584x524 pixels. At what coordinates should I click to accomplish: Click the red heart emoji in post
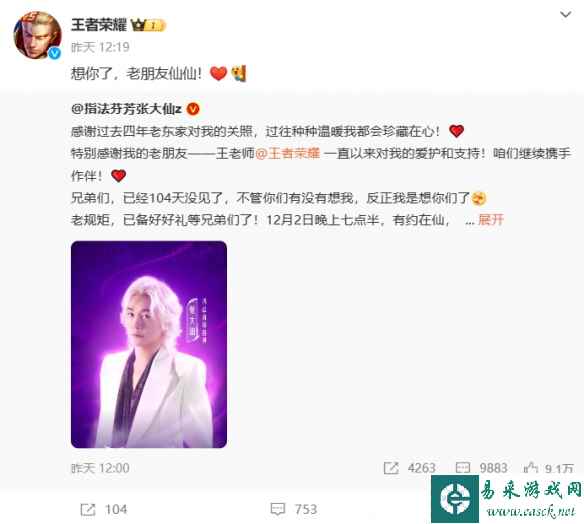pyautogui.click(x=219, y=73)
